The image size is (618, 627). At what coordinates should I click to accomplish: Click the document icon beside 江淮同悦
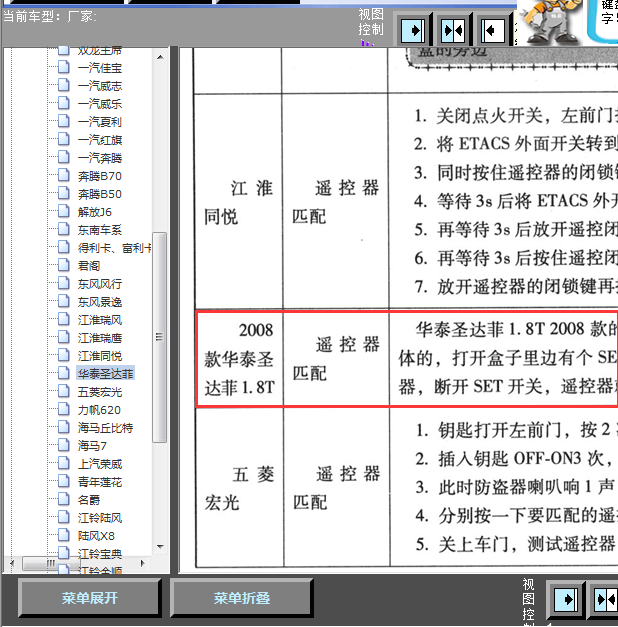tap(64, 355)
